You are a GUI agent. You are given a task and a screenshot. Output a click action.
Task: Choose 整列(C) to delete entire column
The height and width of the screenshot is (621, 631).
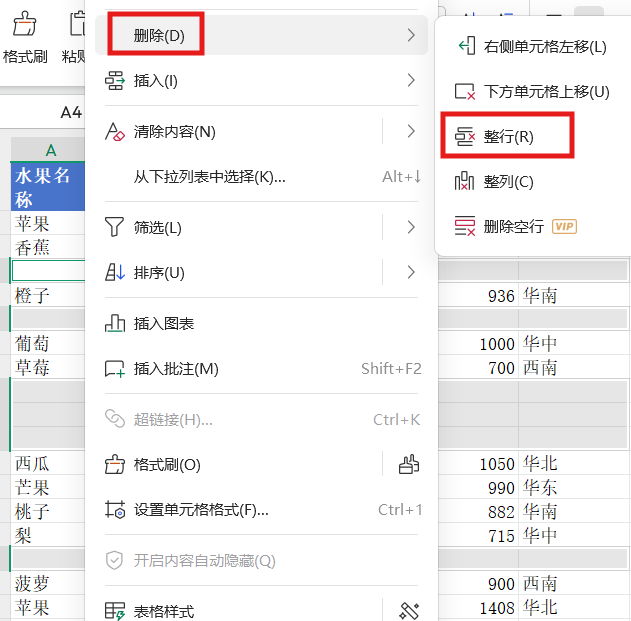click(x=533, y=182)
